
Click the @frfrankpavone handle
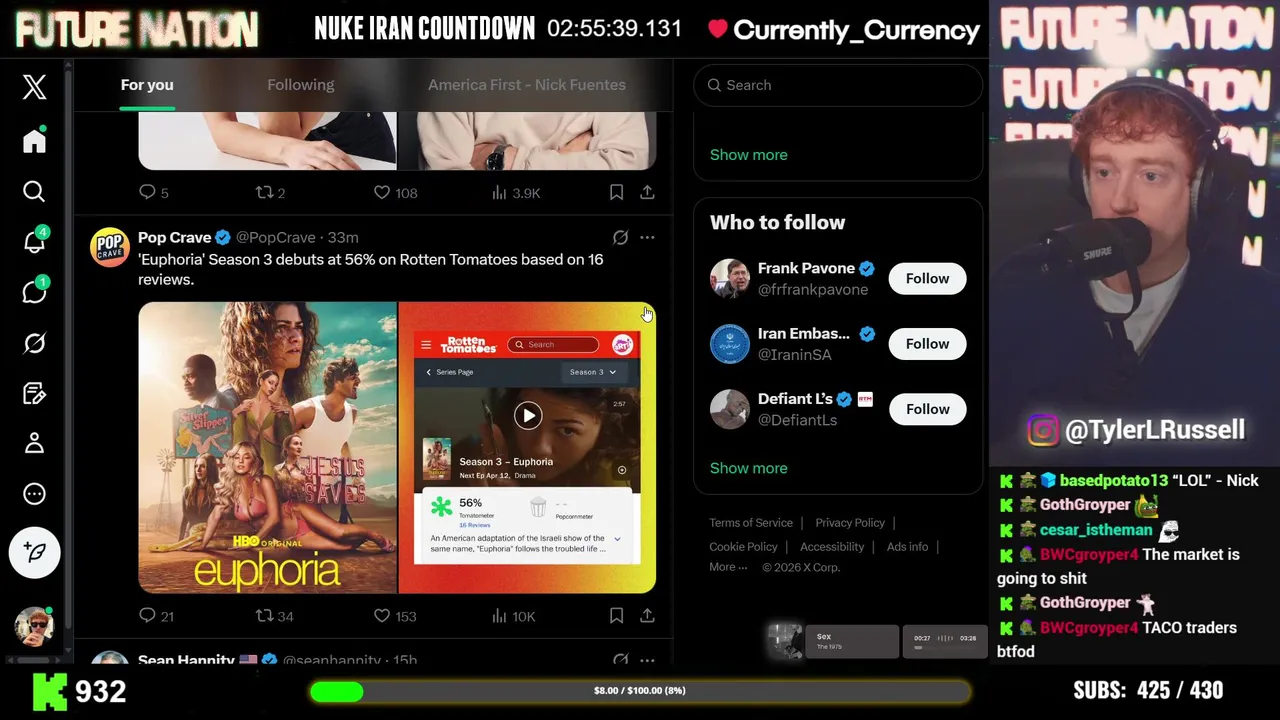812,290
